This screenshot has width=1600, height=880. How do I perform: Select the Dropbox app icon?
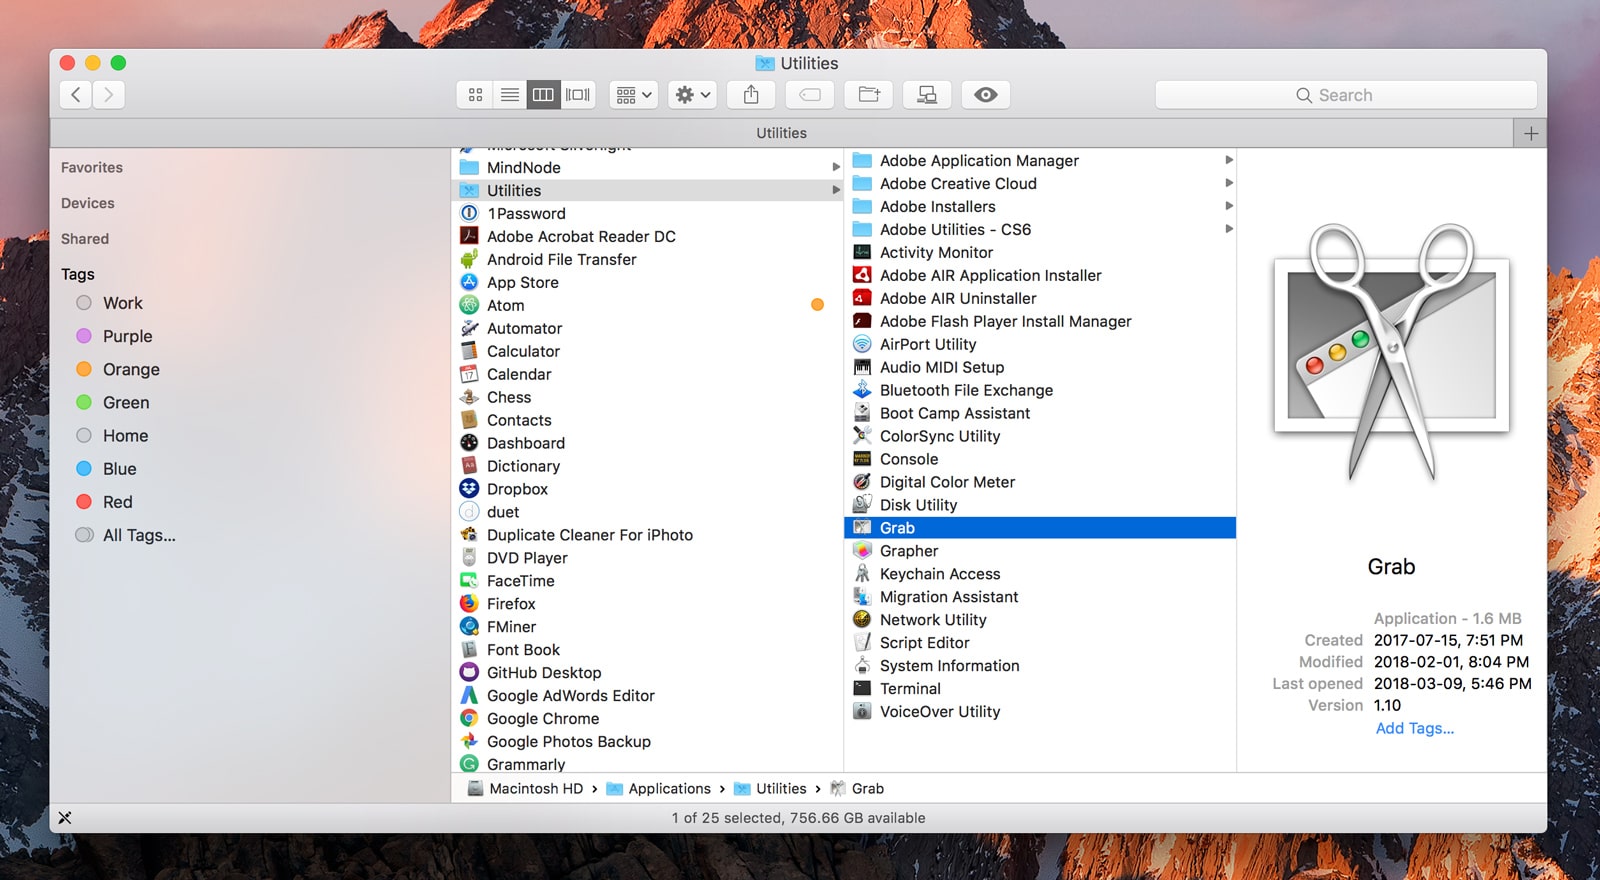point(469,489)
